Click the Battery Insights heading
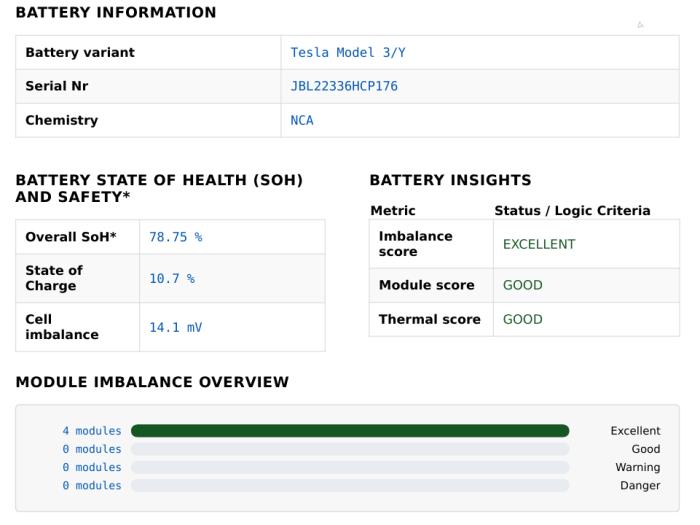Image resolution: width=700 pixels, height=525 pixels. [x=450, y=180]
